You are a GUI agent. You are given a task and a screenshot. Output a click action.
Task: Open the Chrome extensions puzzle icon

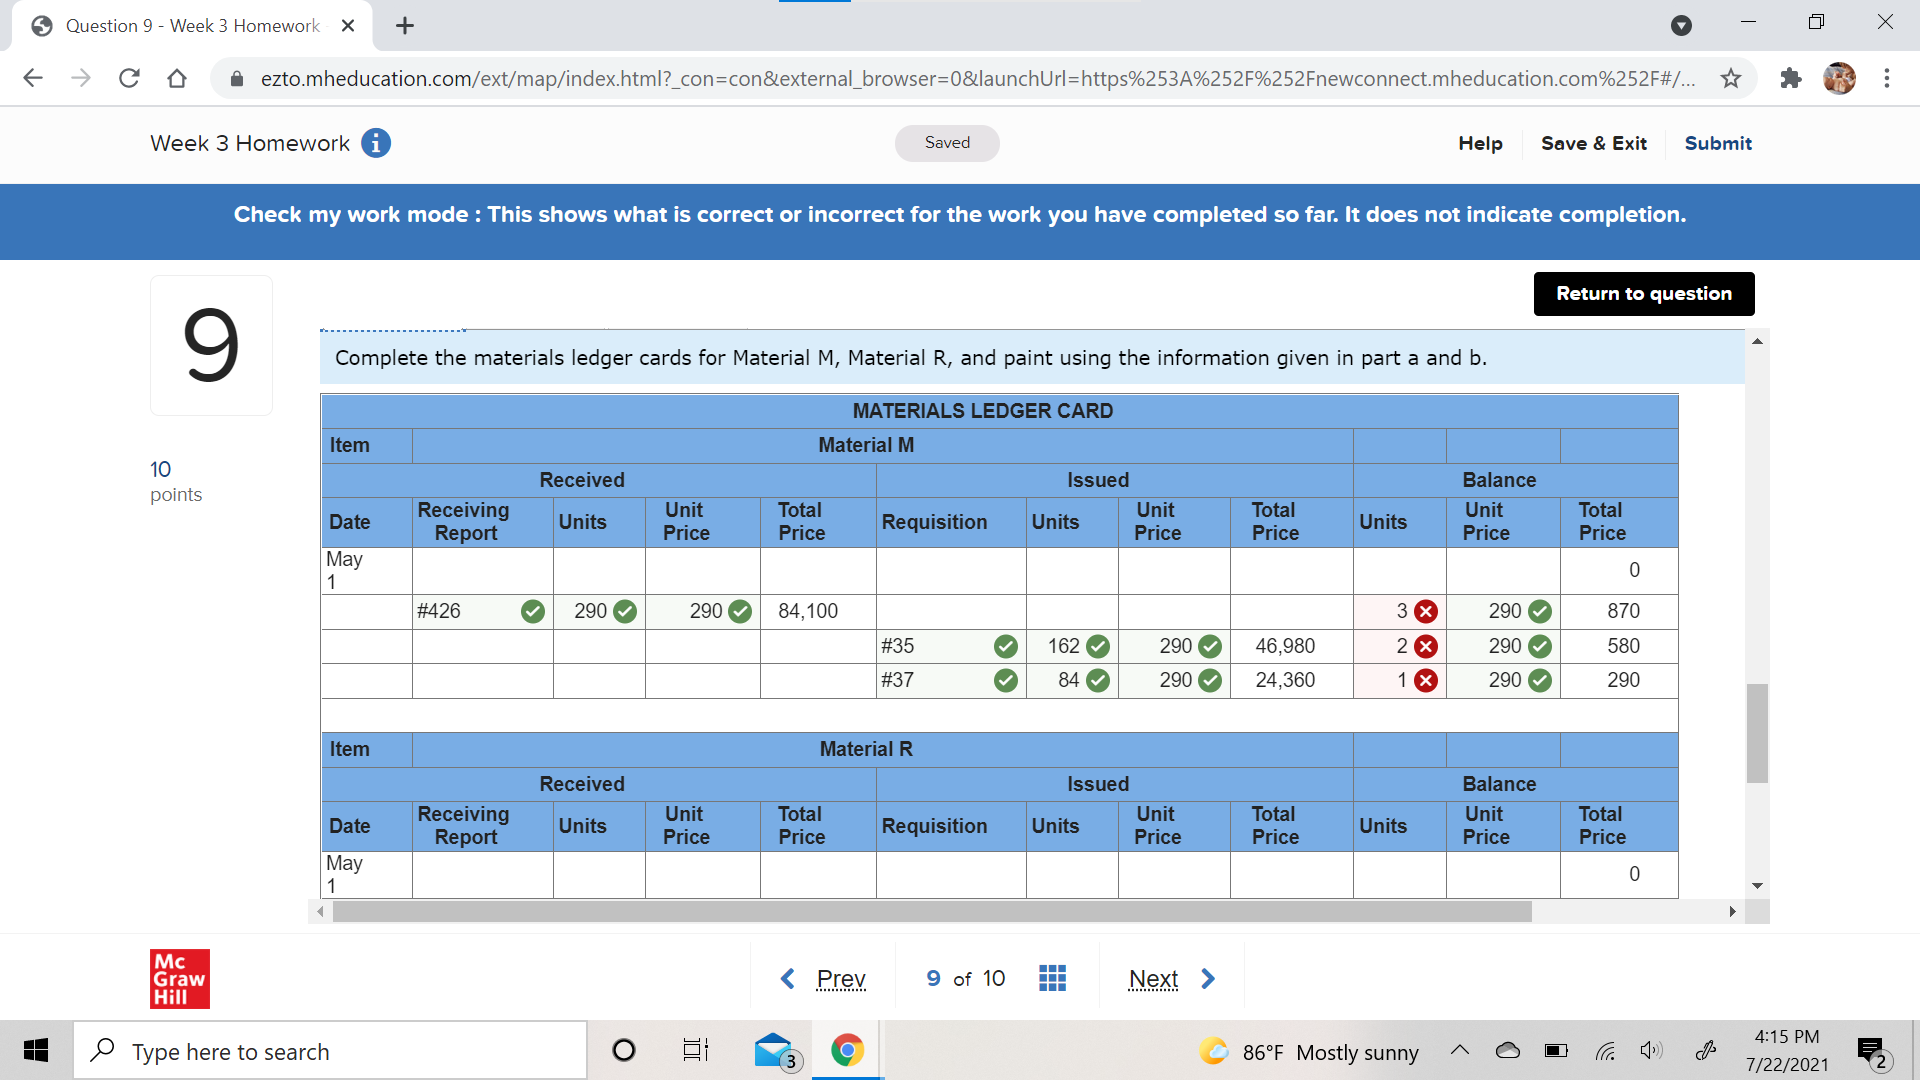pyautogui.click(x=1791, y=78)
